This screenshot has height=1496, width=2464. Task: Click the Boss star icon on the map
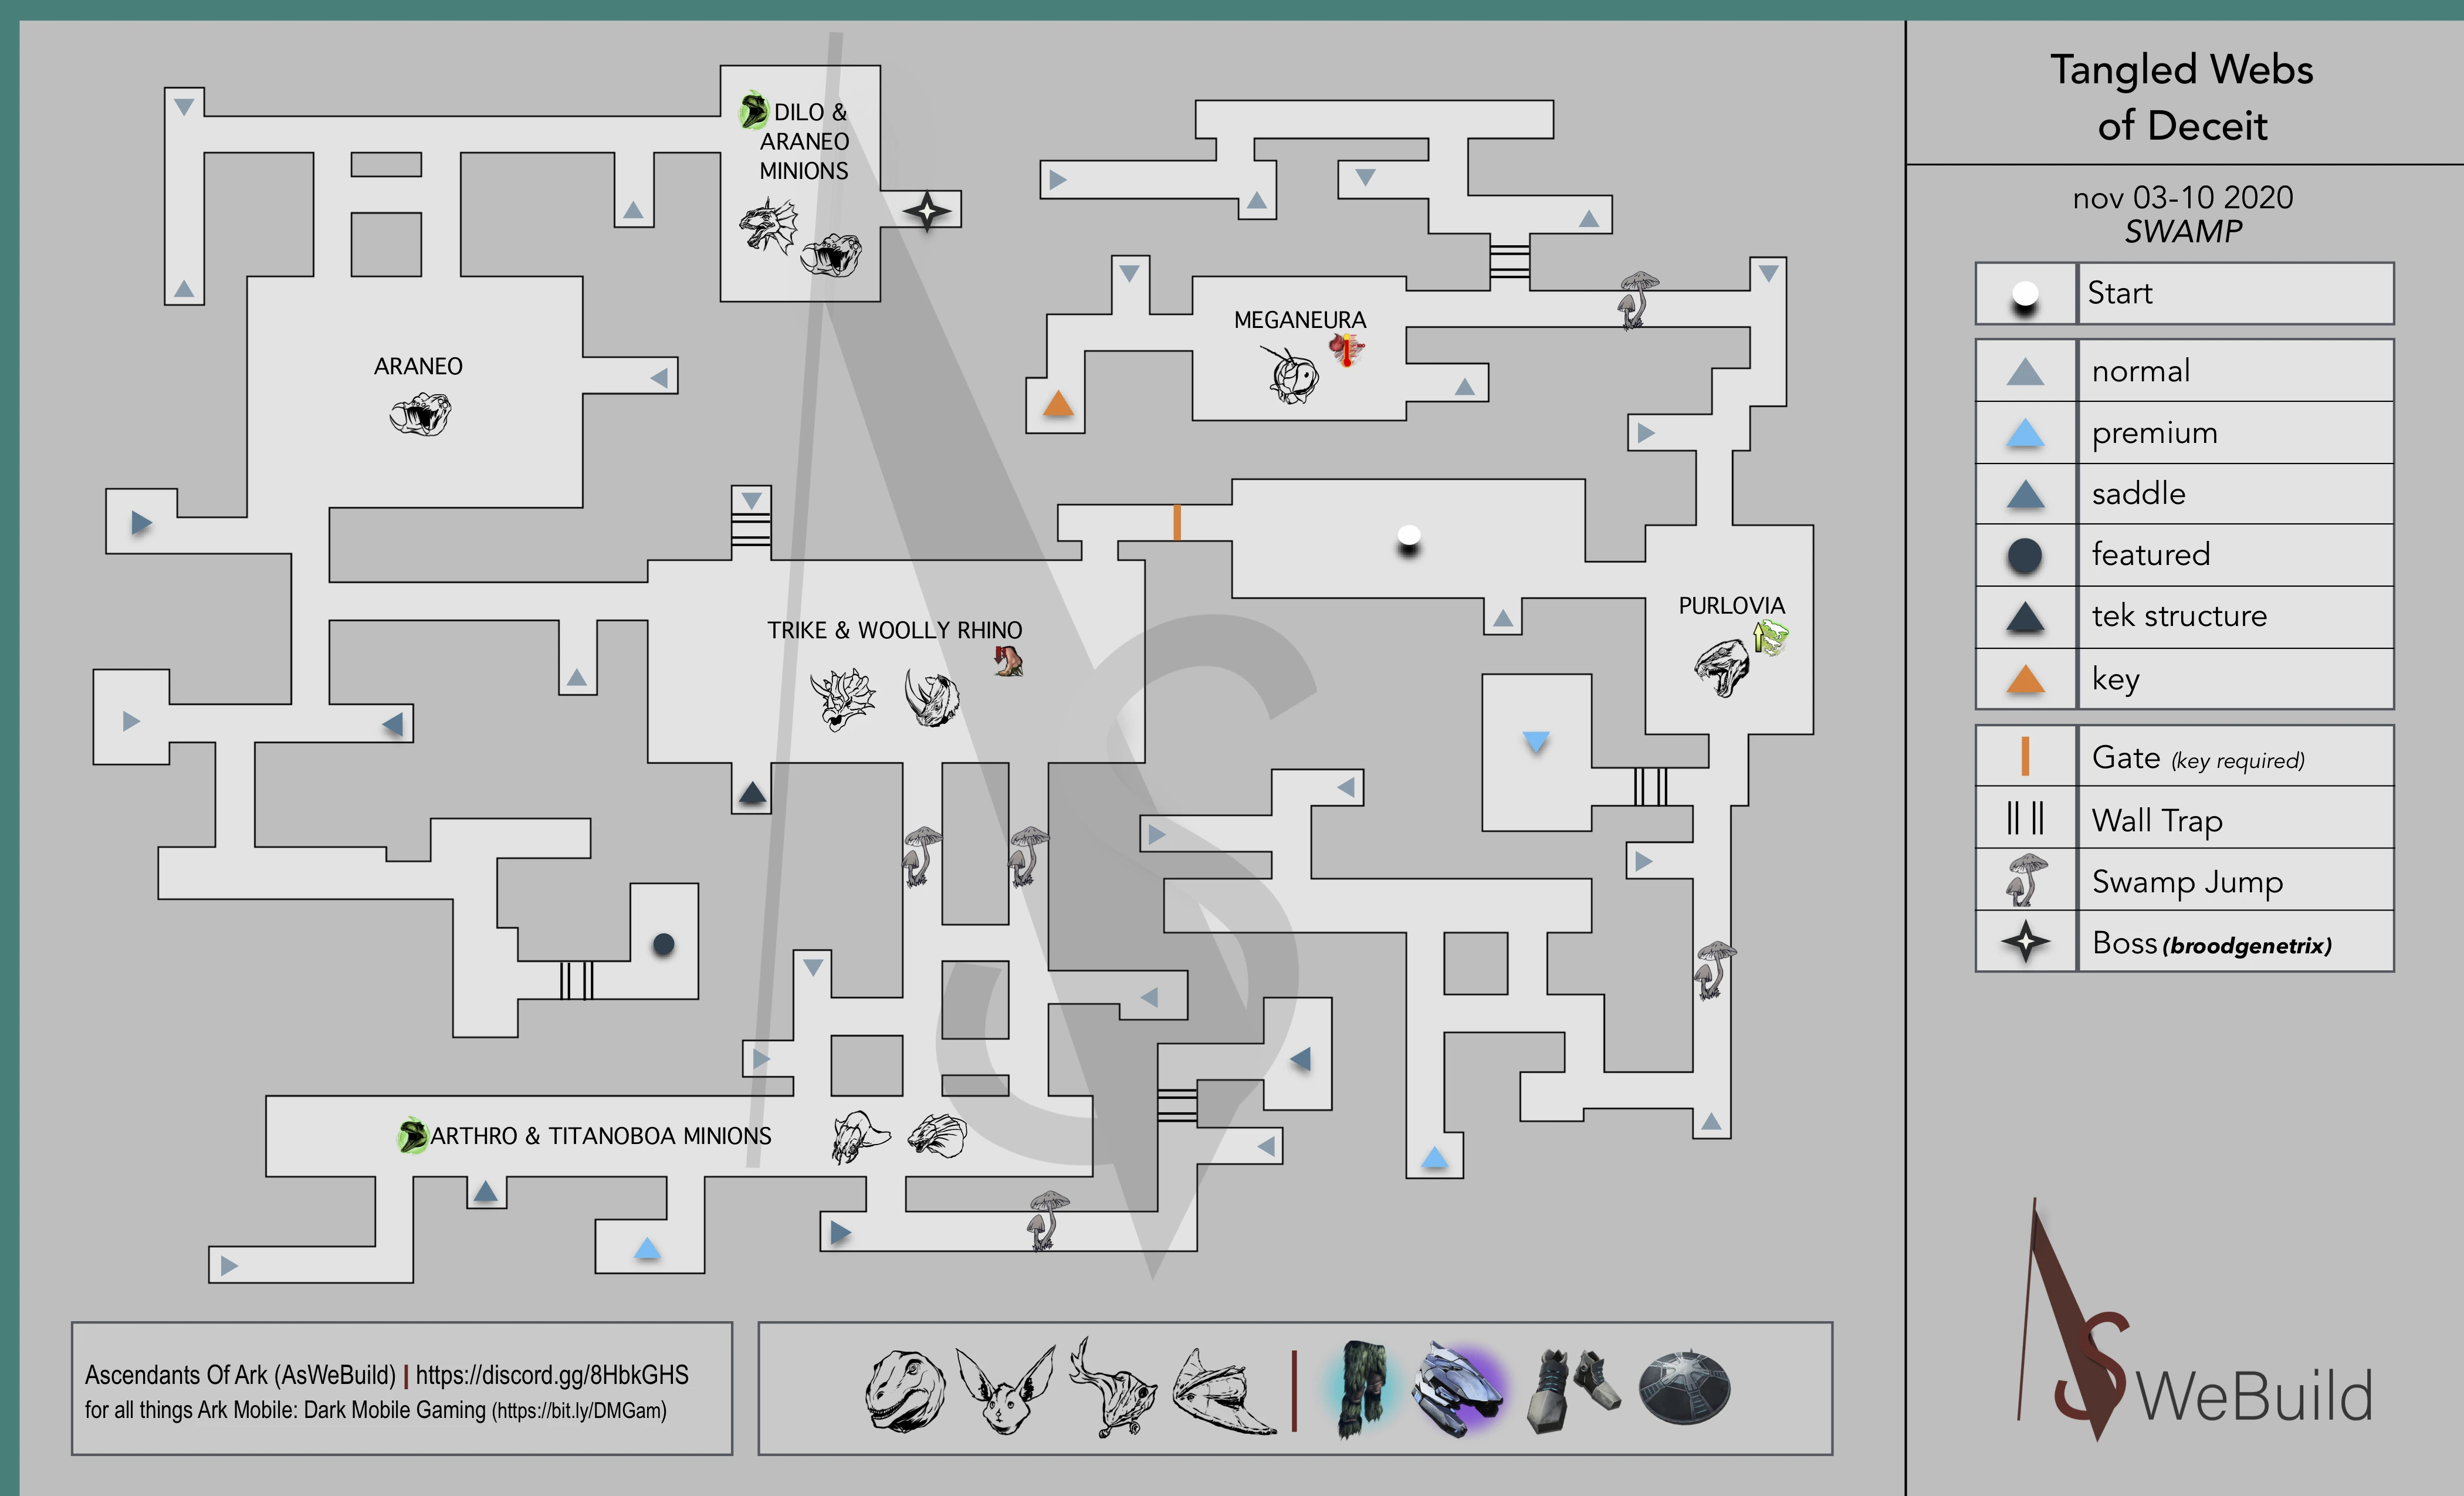[x=927, y=211]
